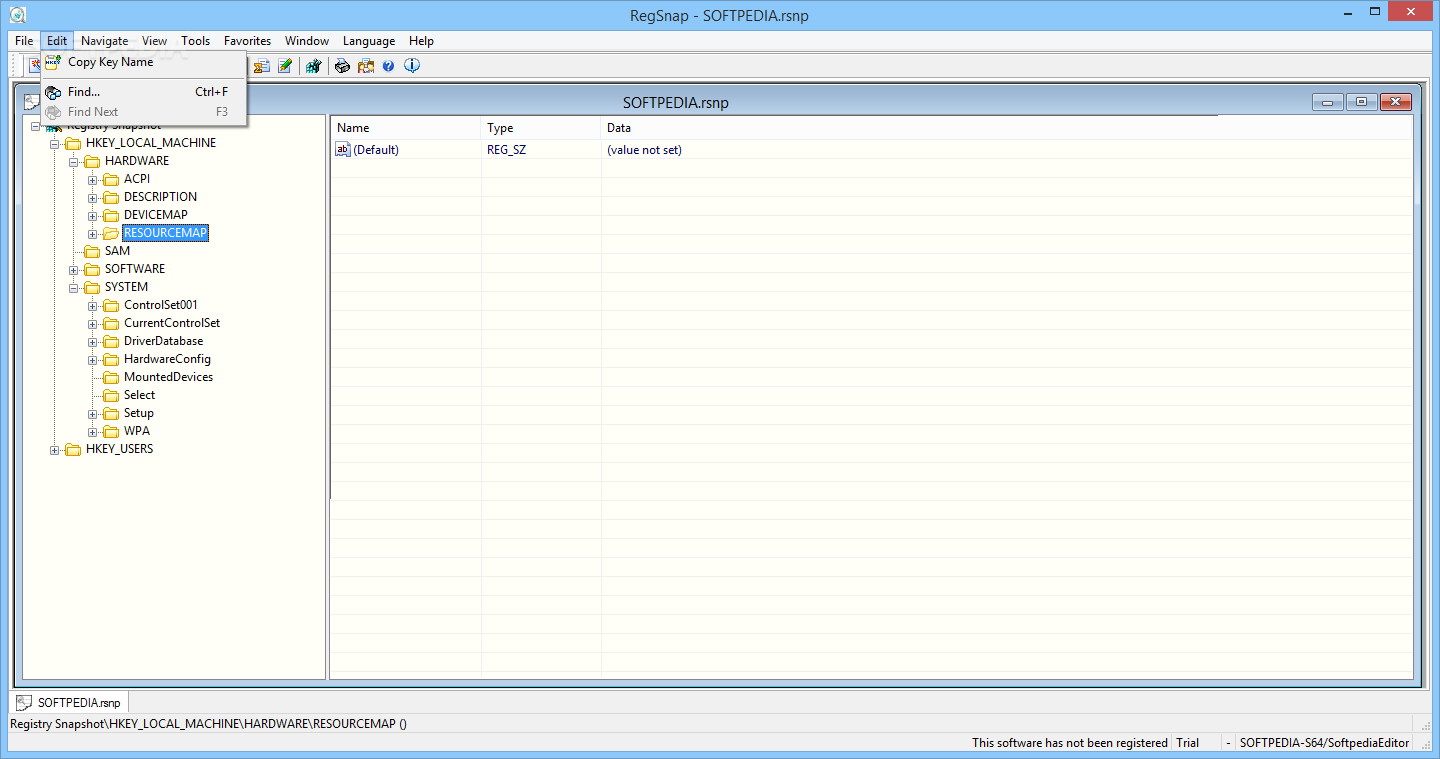The image size is (1440, 759).
Task: Expand the HardwareConfig key
Action: [93, 360]
